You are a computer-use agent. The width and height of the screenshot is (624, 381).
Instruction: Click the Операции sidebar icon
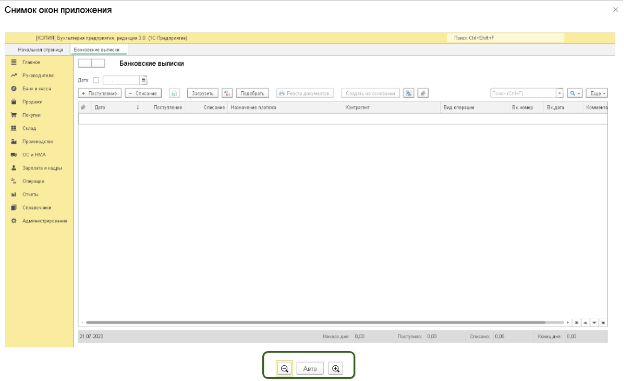[14, 181]
